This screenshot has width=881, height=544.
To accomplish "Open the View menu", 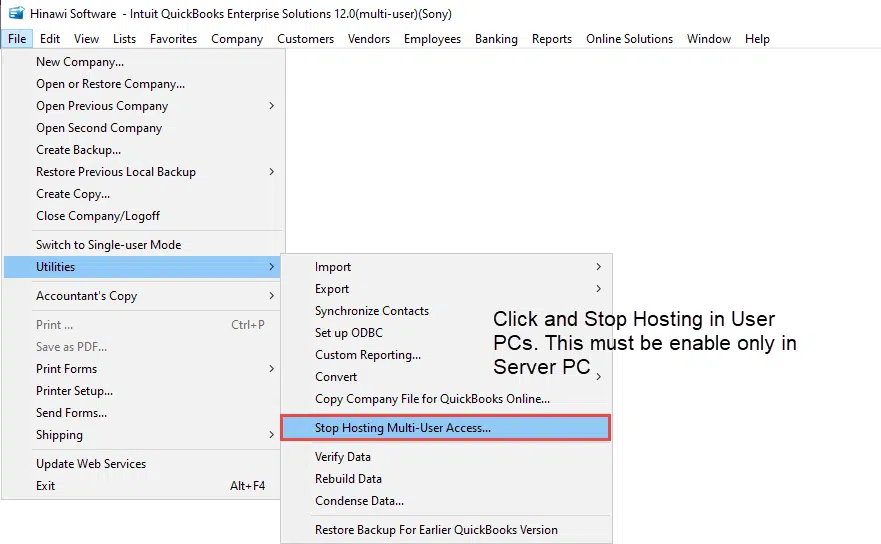I will coord(86,39).
